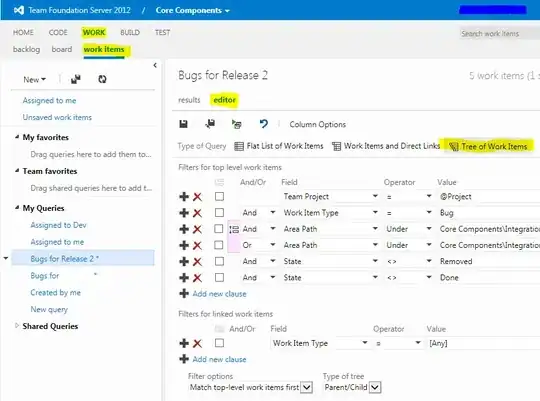Screen dimensions: 540x401
Task: Check the Team Project clause checkbox
Action: (219, 196)
